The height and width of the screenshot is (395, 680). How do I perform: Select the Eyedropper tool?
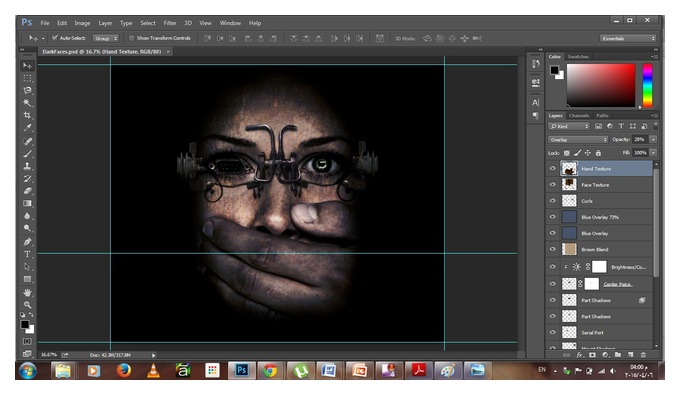click(x=27, y=128)
